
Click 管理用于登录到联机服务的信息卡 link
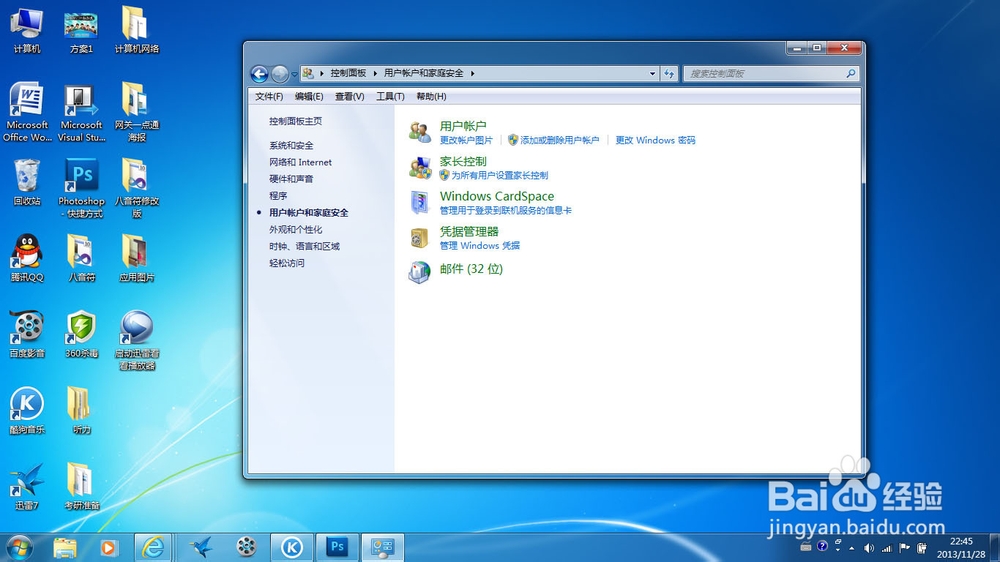pyautogui.click(x=506, y=211)
